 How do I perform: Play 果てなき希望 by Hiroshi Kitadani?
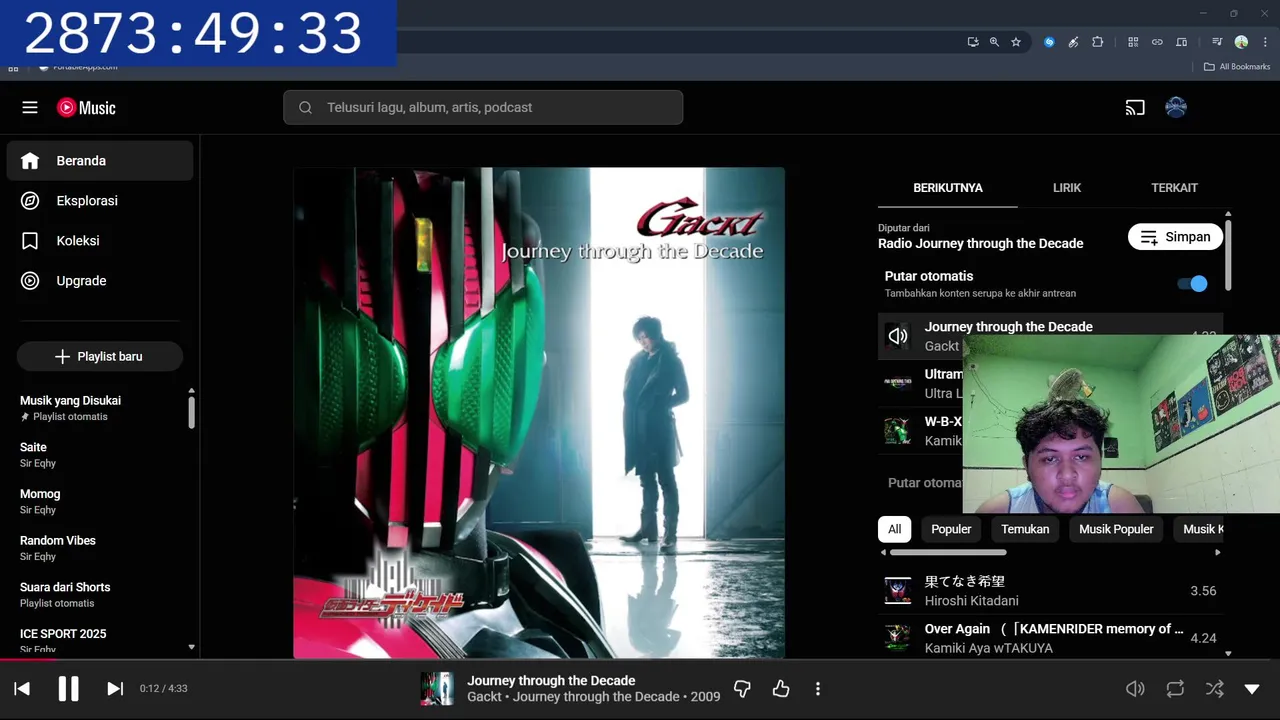click(x=1050, y=590)
